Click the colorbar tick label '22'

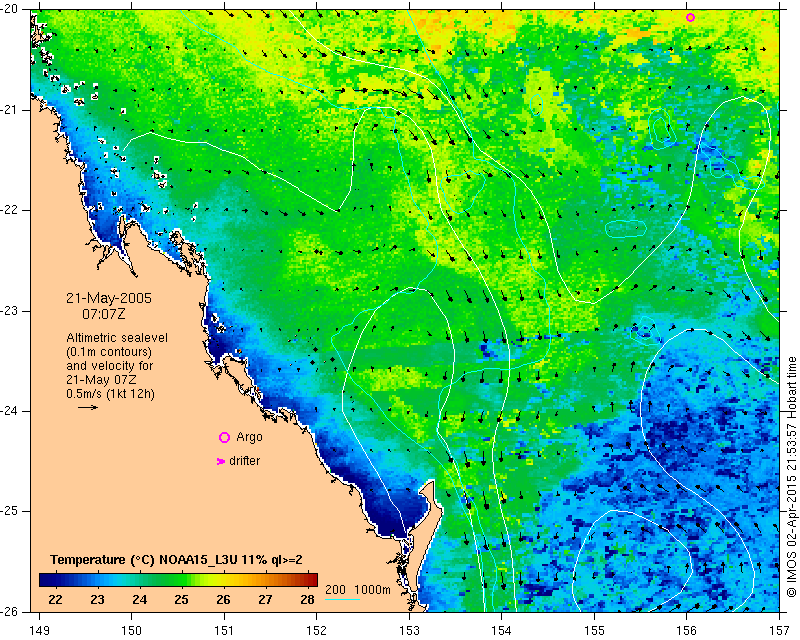[55, 600]
